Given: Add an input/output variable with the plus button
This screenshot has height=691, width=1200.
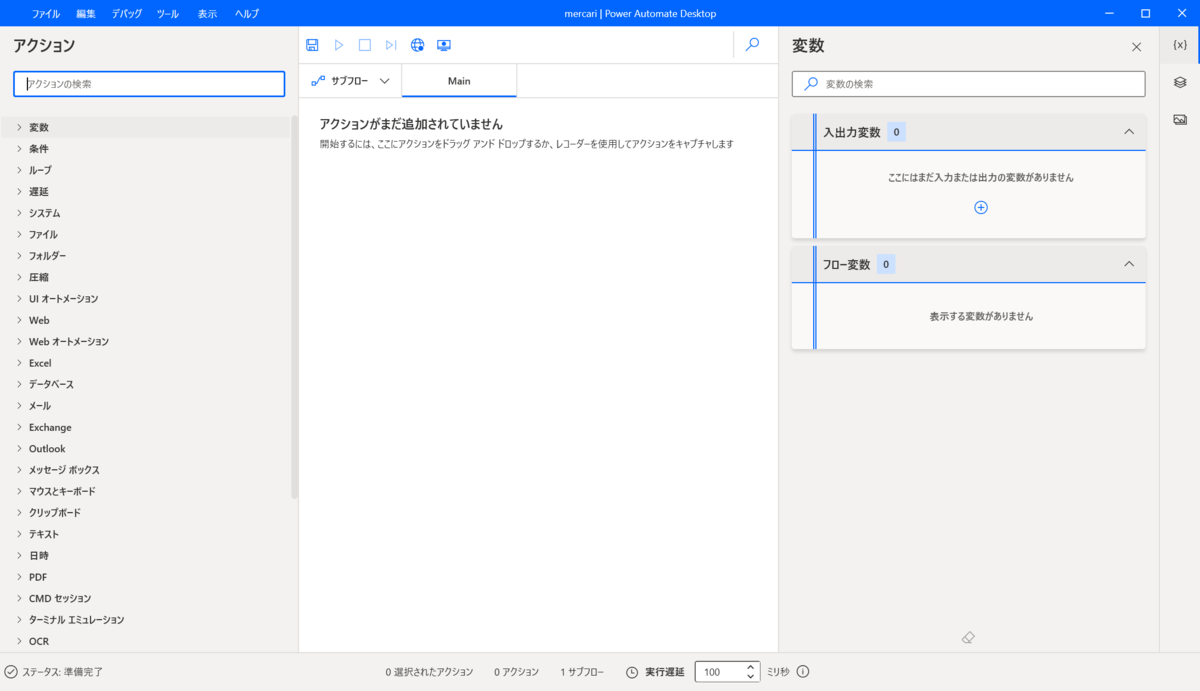Looking at the screenshot, I should click(981, 207).
